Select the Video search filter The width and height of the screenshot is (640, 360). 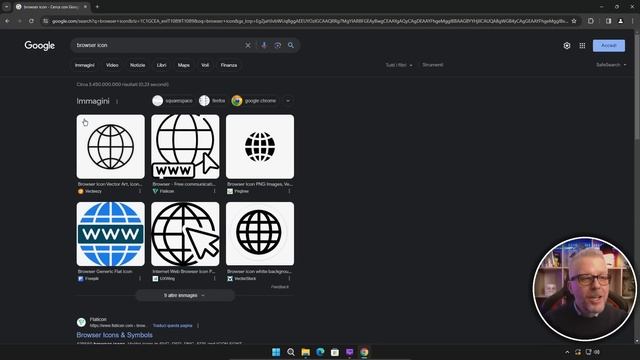(x=112, y=65)
